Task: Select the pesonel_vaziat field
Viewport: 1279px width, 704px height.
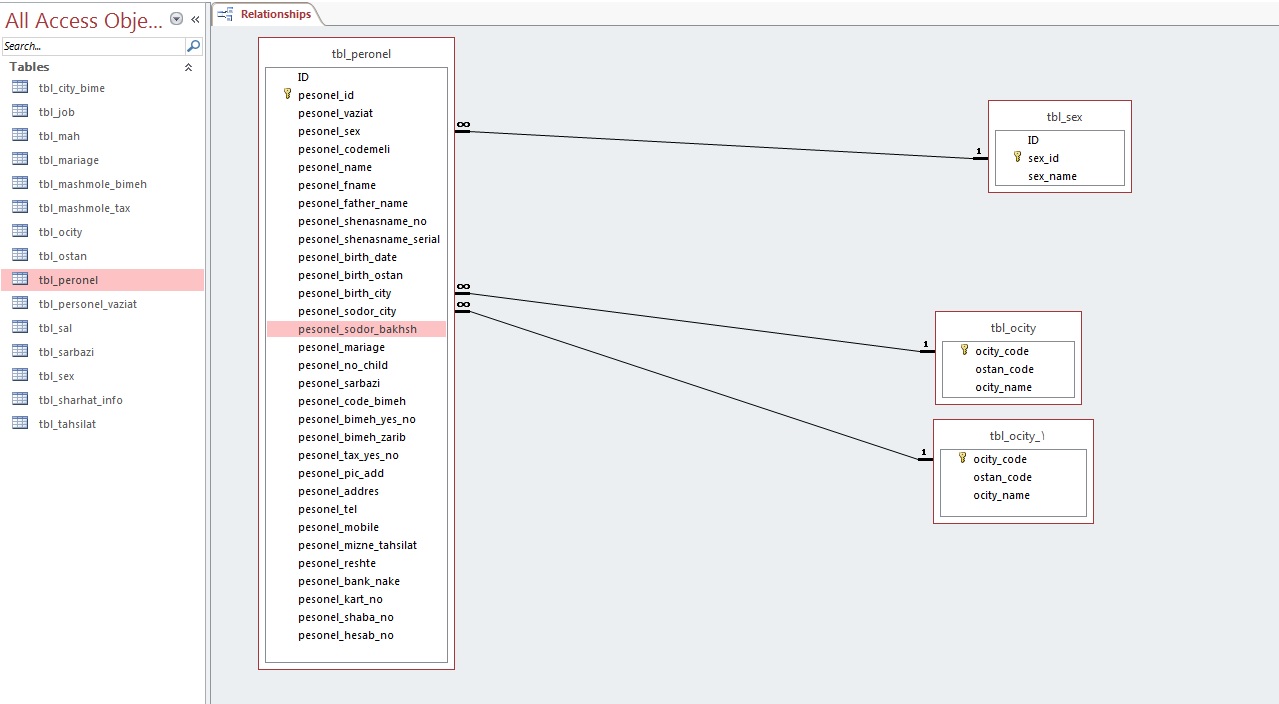Action: pos(356,113)
